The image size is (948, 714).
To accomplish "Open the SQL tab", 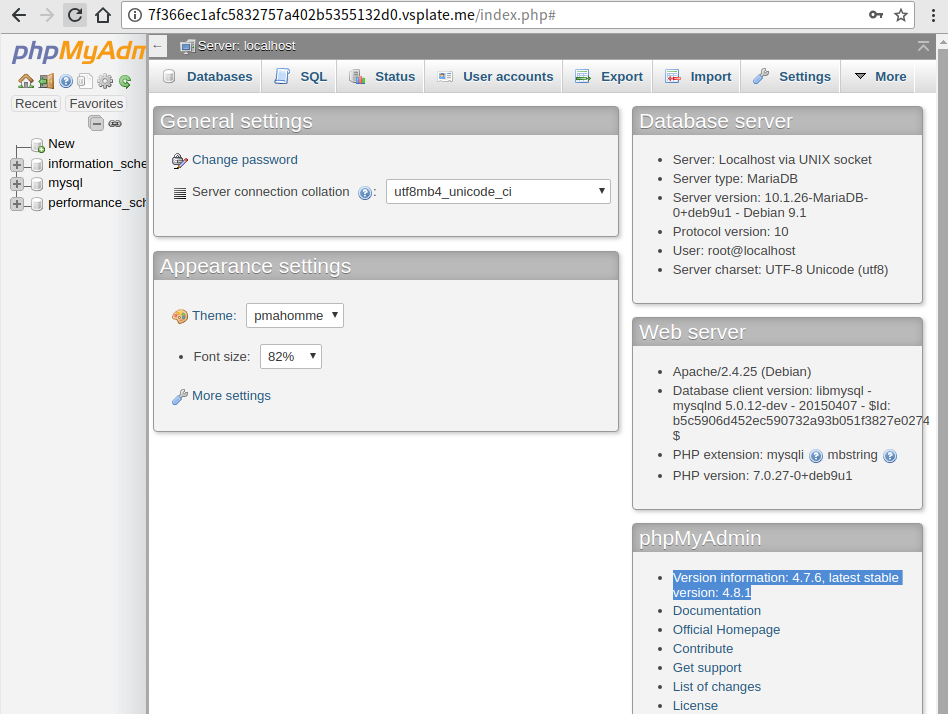I will pos(300,77).
